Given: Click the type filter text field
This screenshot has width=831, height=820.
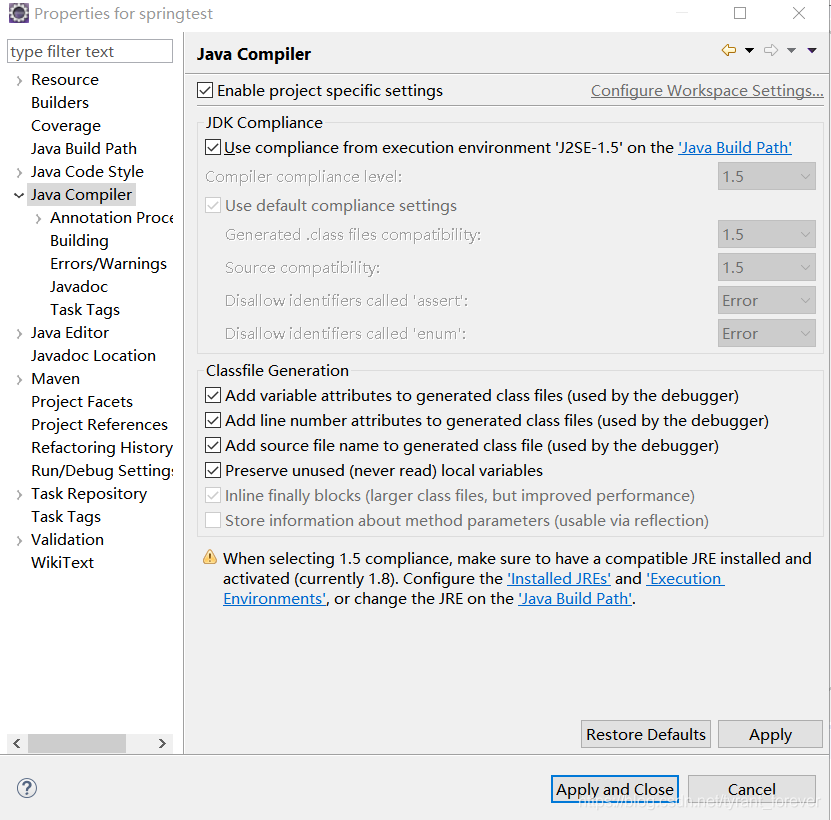Looking at the screenshot, I should [x=90, y=51].
